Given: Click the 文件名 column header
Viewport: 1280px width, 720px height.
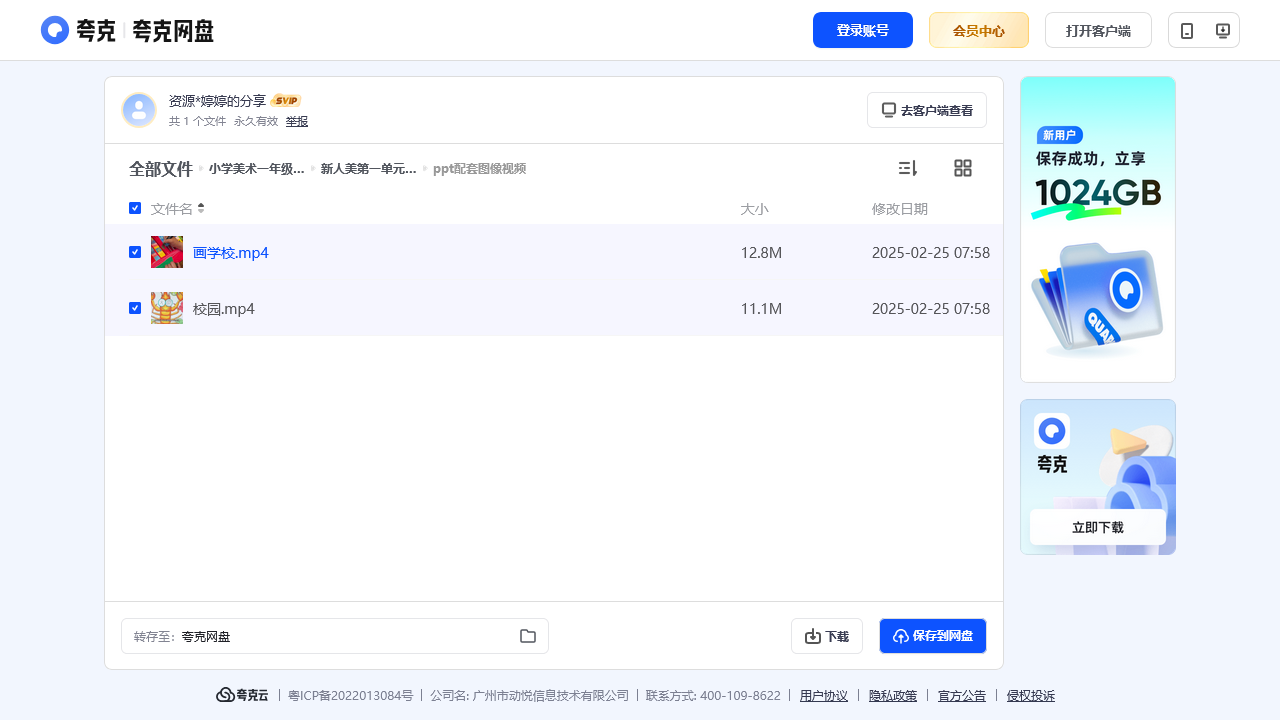Looking at the screenshot, I should [x=172, y=208].
